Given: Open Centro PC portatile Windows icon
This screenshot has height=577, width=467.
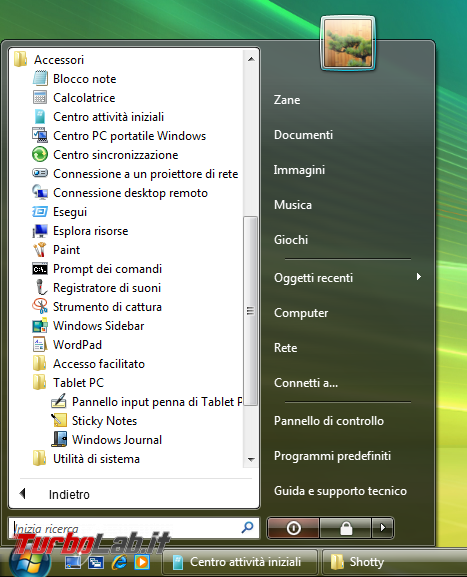Looking at the screenshot, I should click(40, 136).
